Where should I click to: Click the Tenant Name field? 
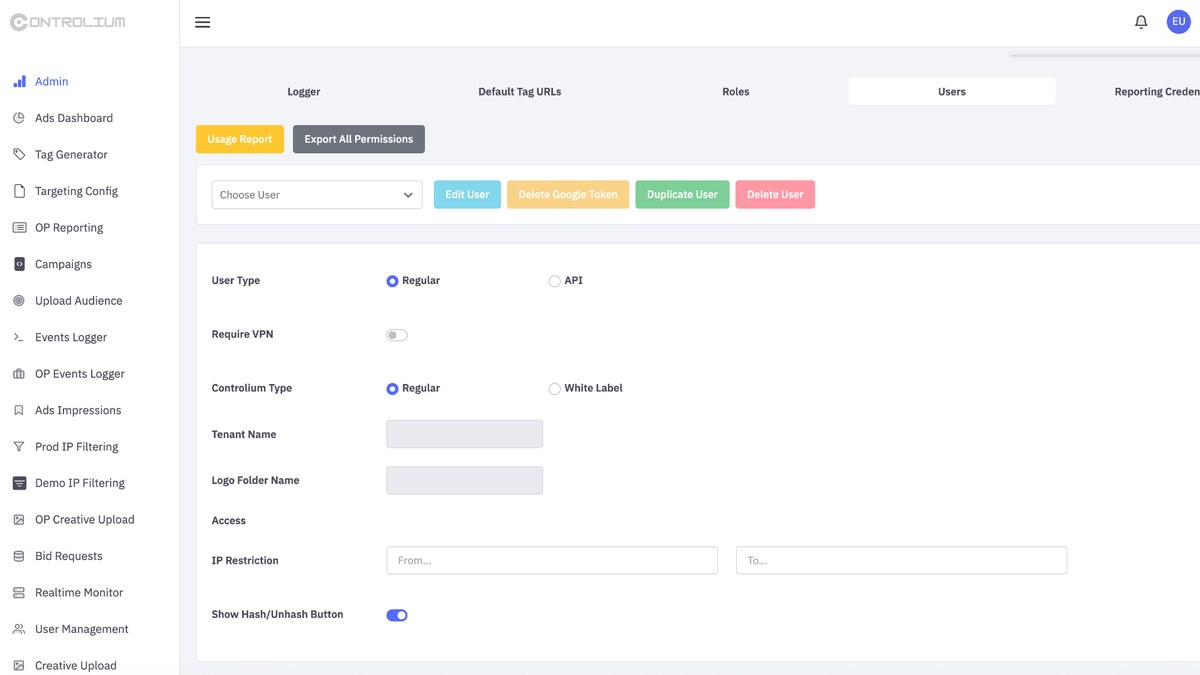464,434
